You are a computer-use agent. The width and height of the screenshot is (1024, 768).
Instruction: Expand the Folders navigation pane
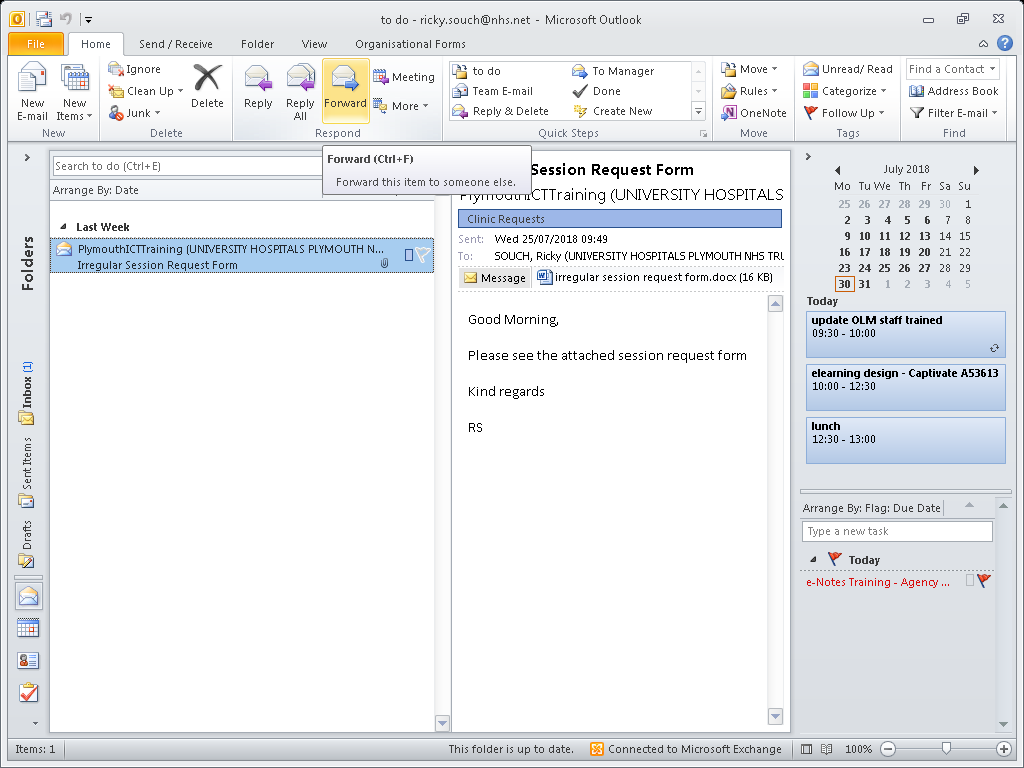27,157
